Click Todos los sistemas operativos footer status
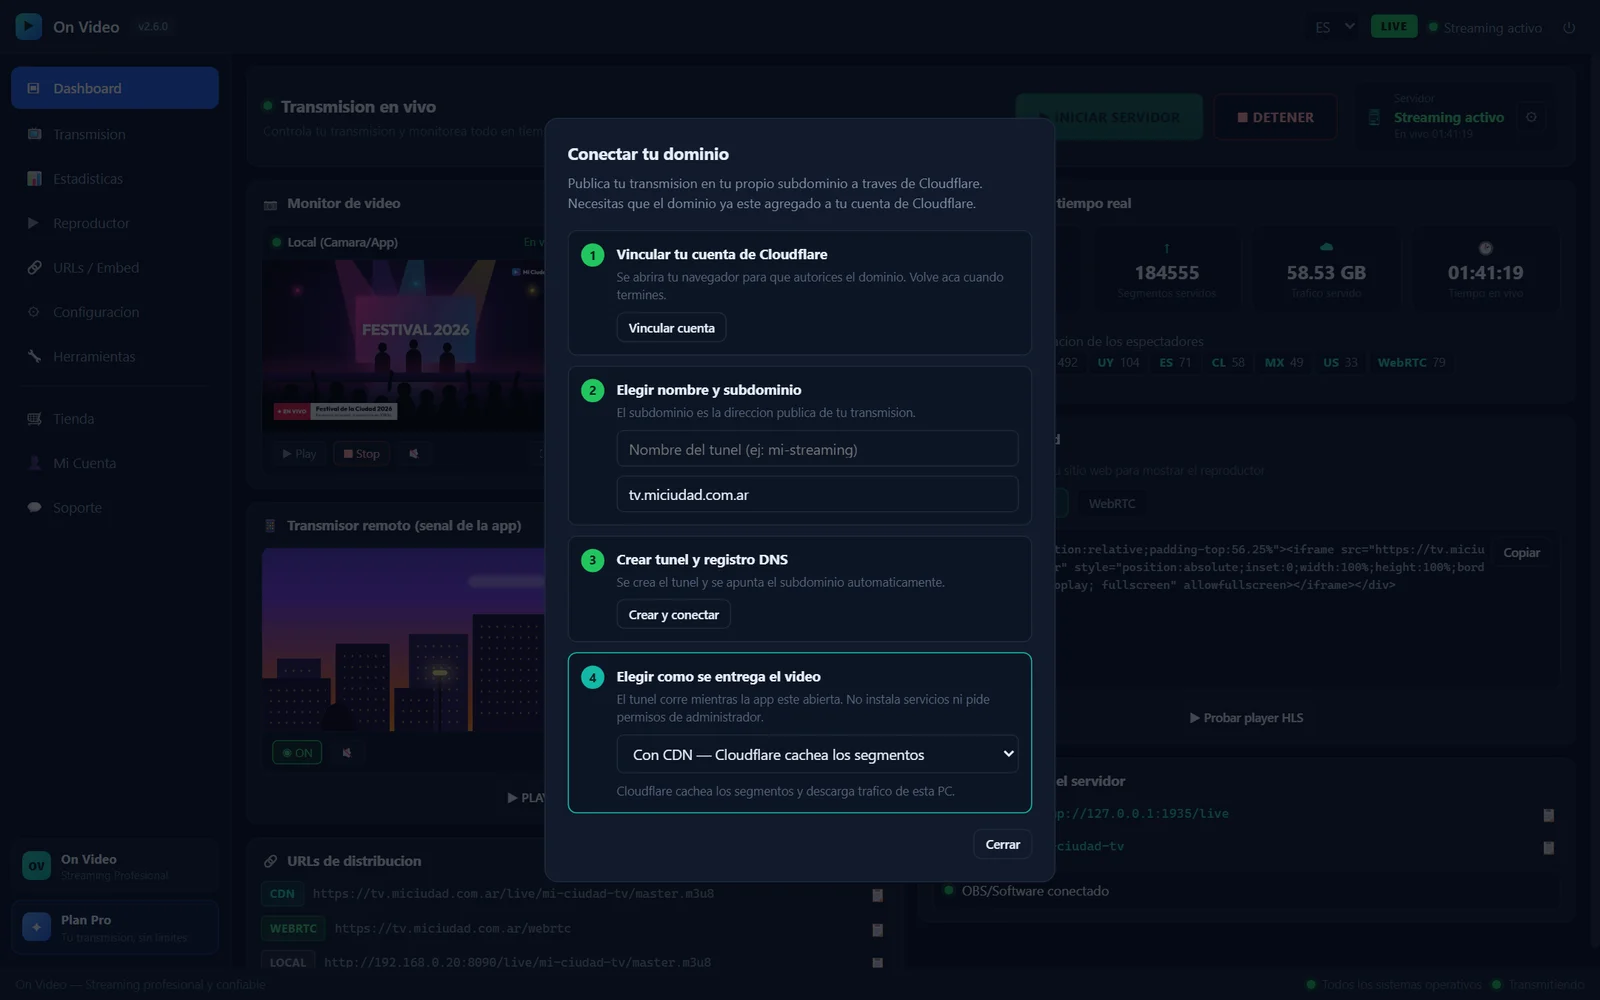Screen dimensions: 1600x1000 coord(1402,985)
